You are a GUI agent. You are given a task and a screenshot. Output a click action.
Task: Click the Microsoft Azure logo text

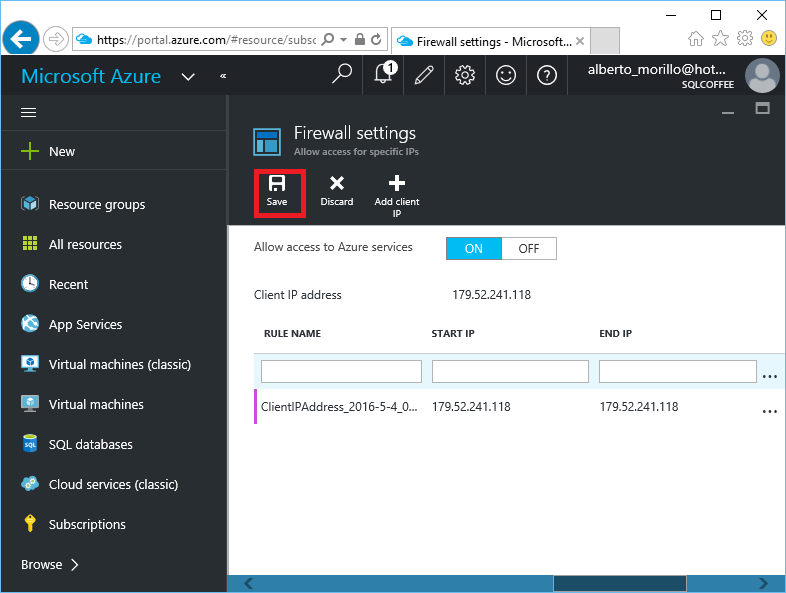pos(91,76)
